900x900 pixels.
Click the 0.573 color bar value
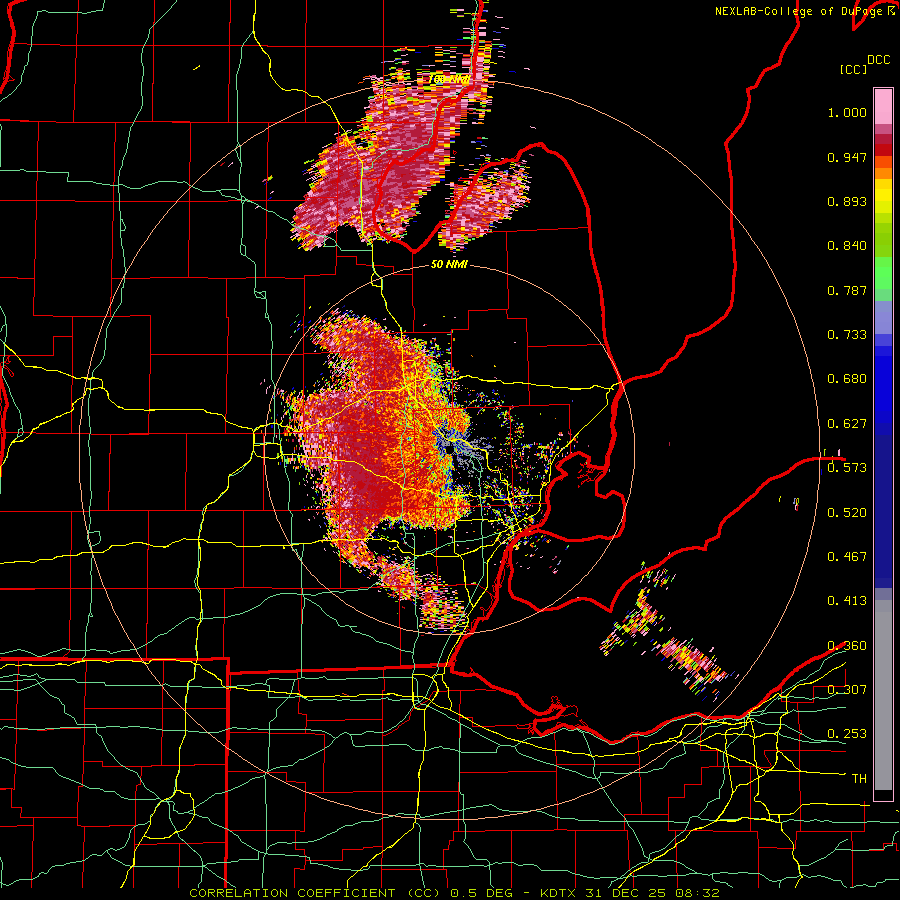pyautogui.click(x=847, y=467)
